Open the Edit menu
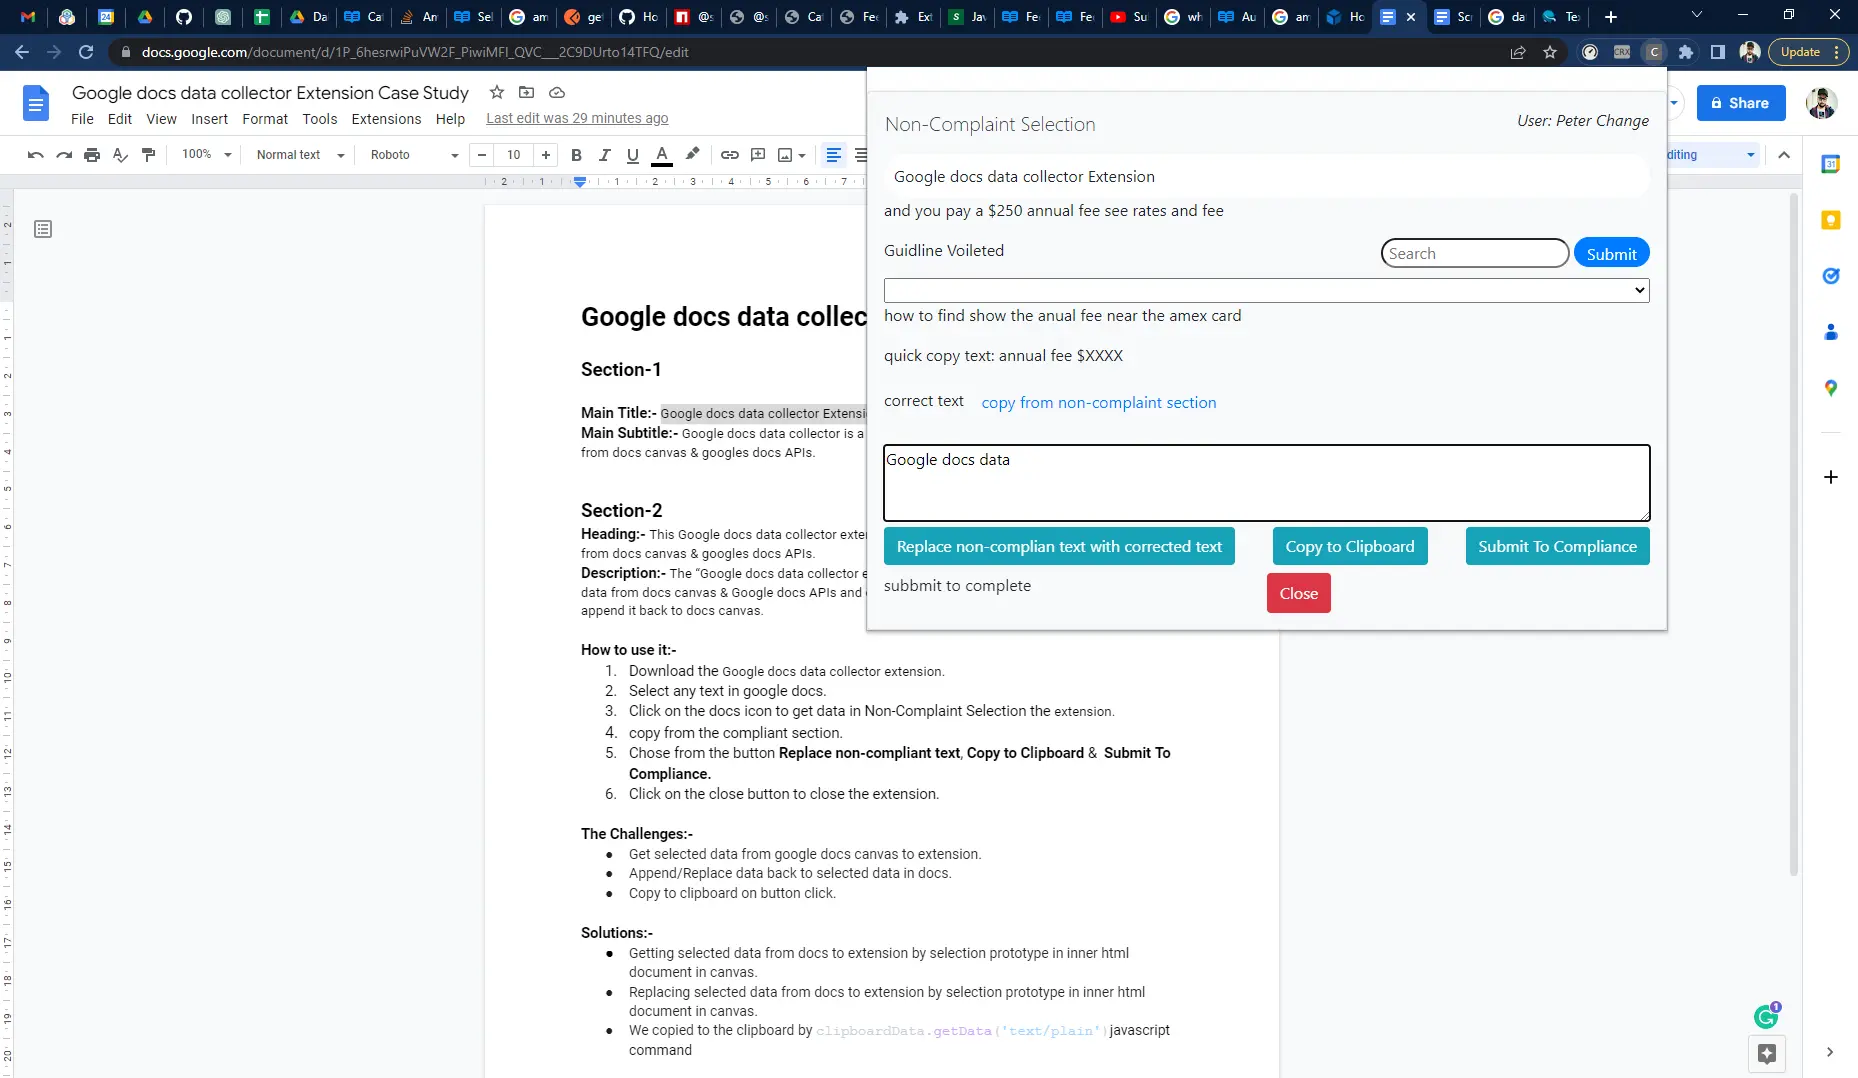The image size is (1858, 1078). [x=120, y=119]
